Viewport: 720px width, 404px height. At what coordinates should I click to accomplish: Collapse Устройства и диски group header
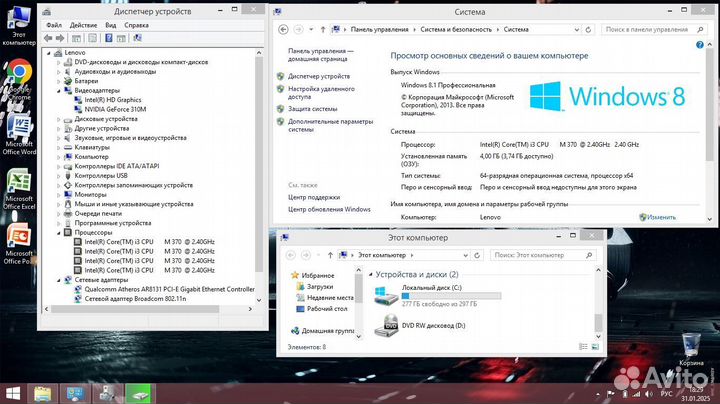pos(371,275)
